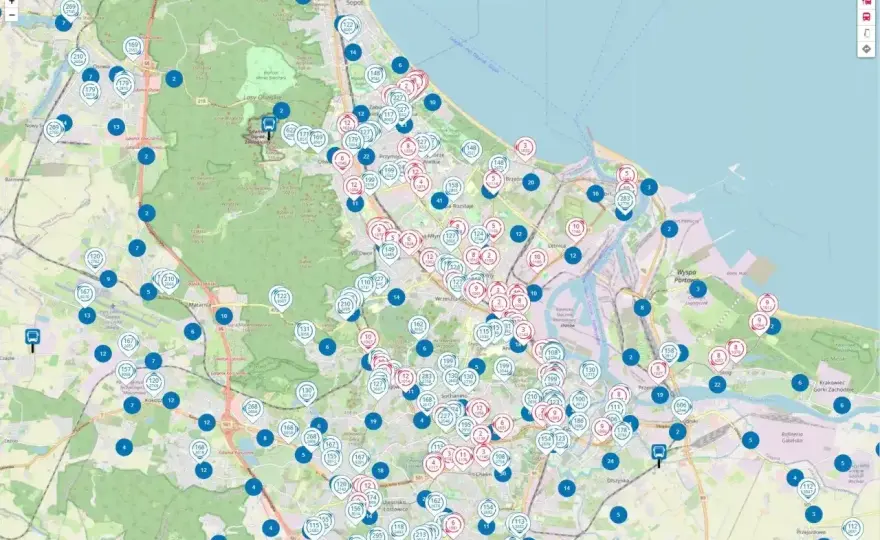The width and height of the screenshot is (880, 540).
Task: Toggle the red bus layer icon
Action: coord(867,17)
